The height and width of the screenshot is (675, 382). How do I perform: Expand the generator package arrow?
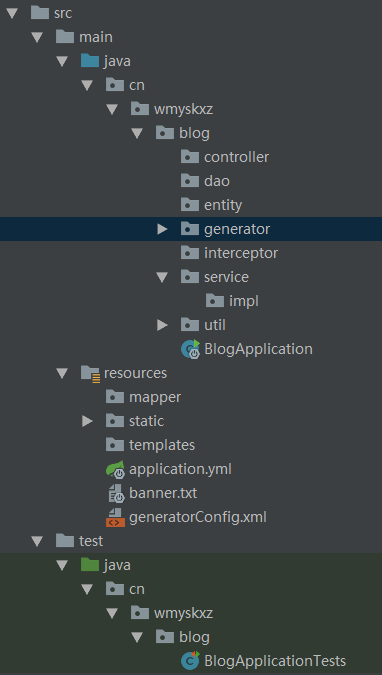tap(162, 229)
